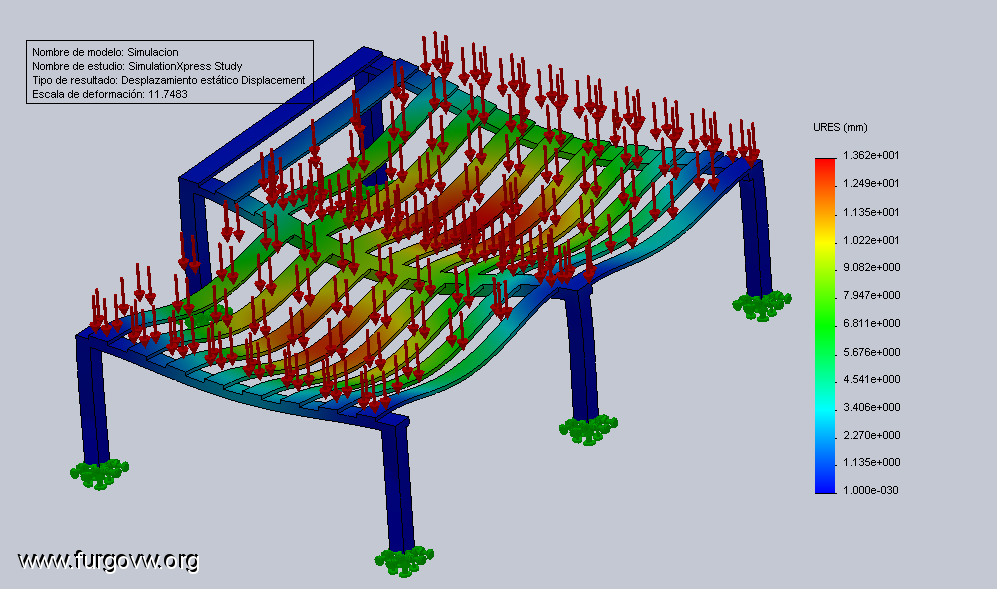Click the color gradient legend bar

tap(825, 326)
